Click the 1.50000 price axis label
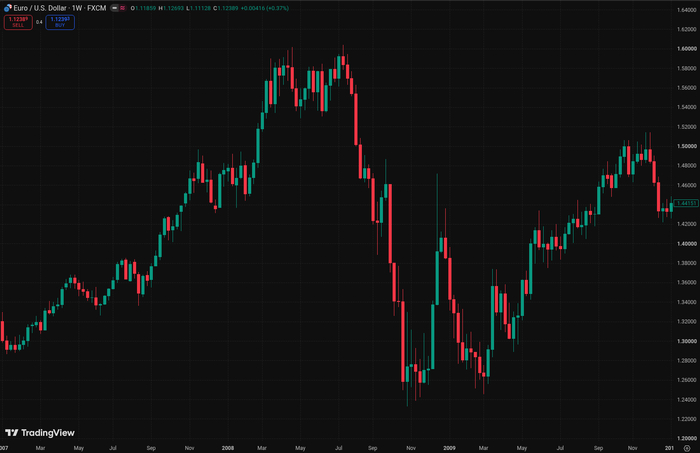The width and height of the screenshot is (700, 453). point(687,146)
